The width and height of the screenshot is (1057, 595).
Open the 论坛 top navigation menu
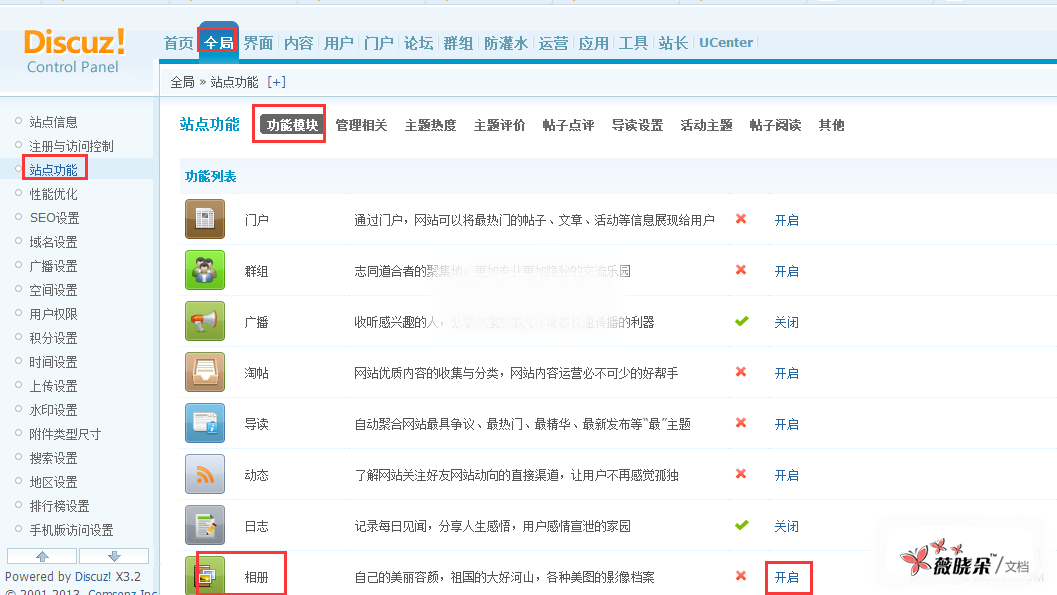pyautogui.click(x=418, y=43)
